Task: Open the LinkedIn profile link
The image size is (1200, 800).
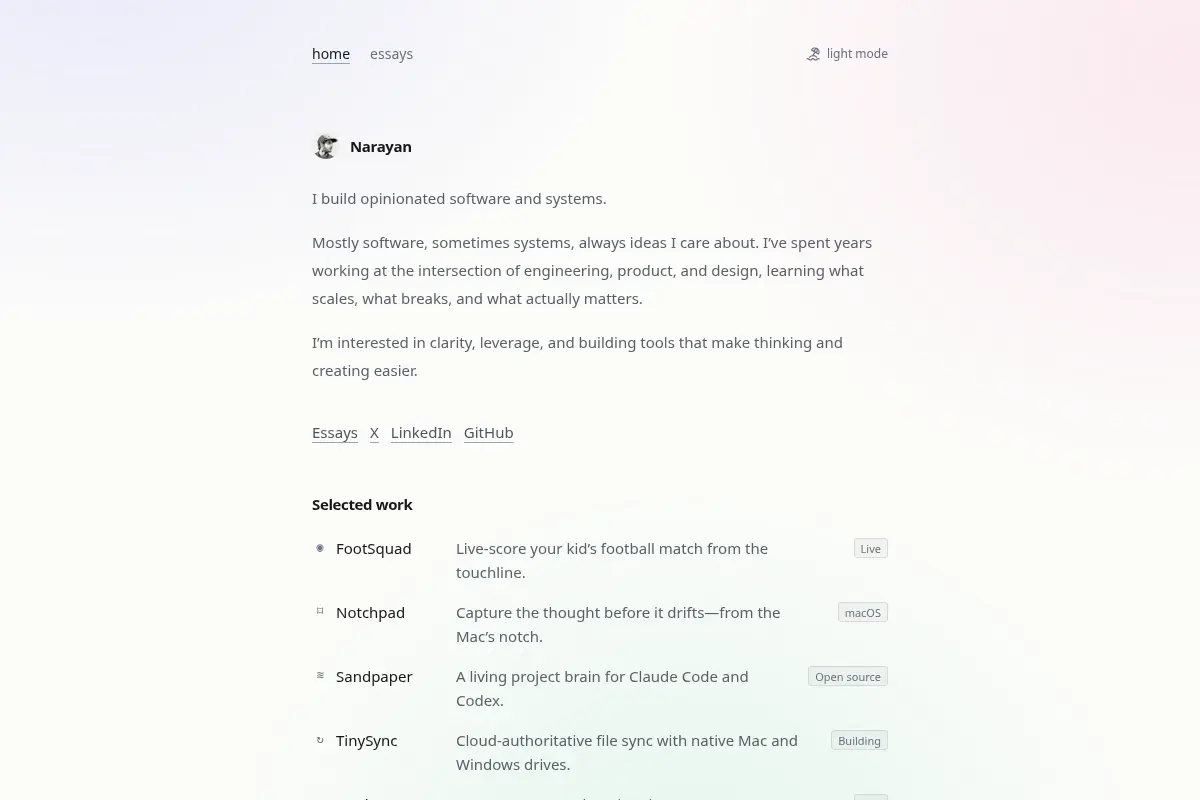Action: pos(421,433)
